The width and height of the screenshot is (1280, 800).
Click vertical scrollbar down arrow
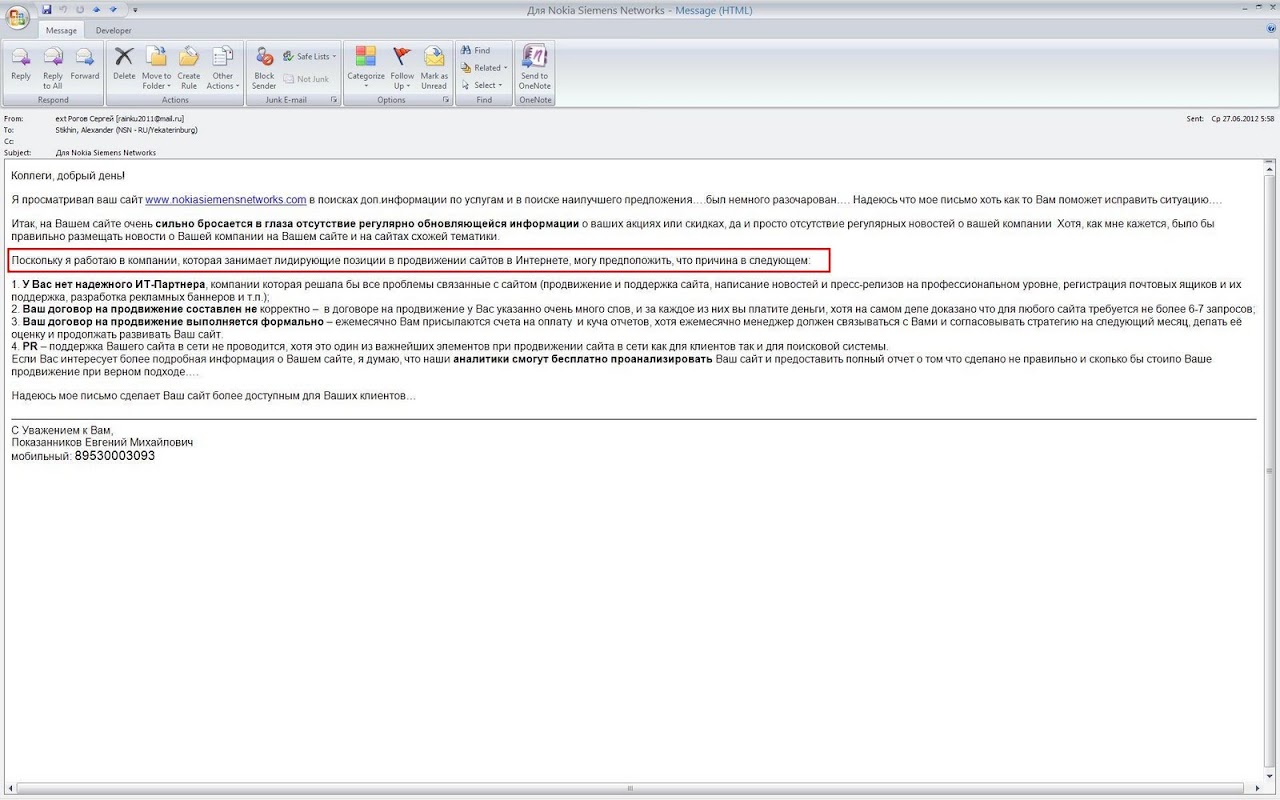tap(1268, 777)
